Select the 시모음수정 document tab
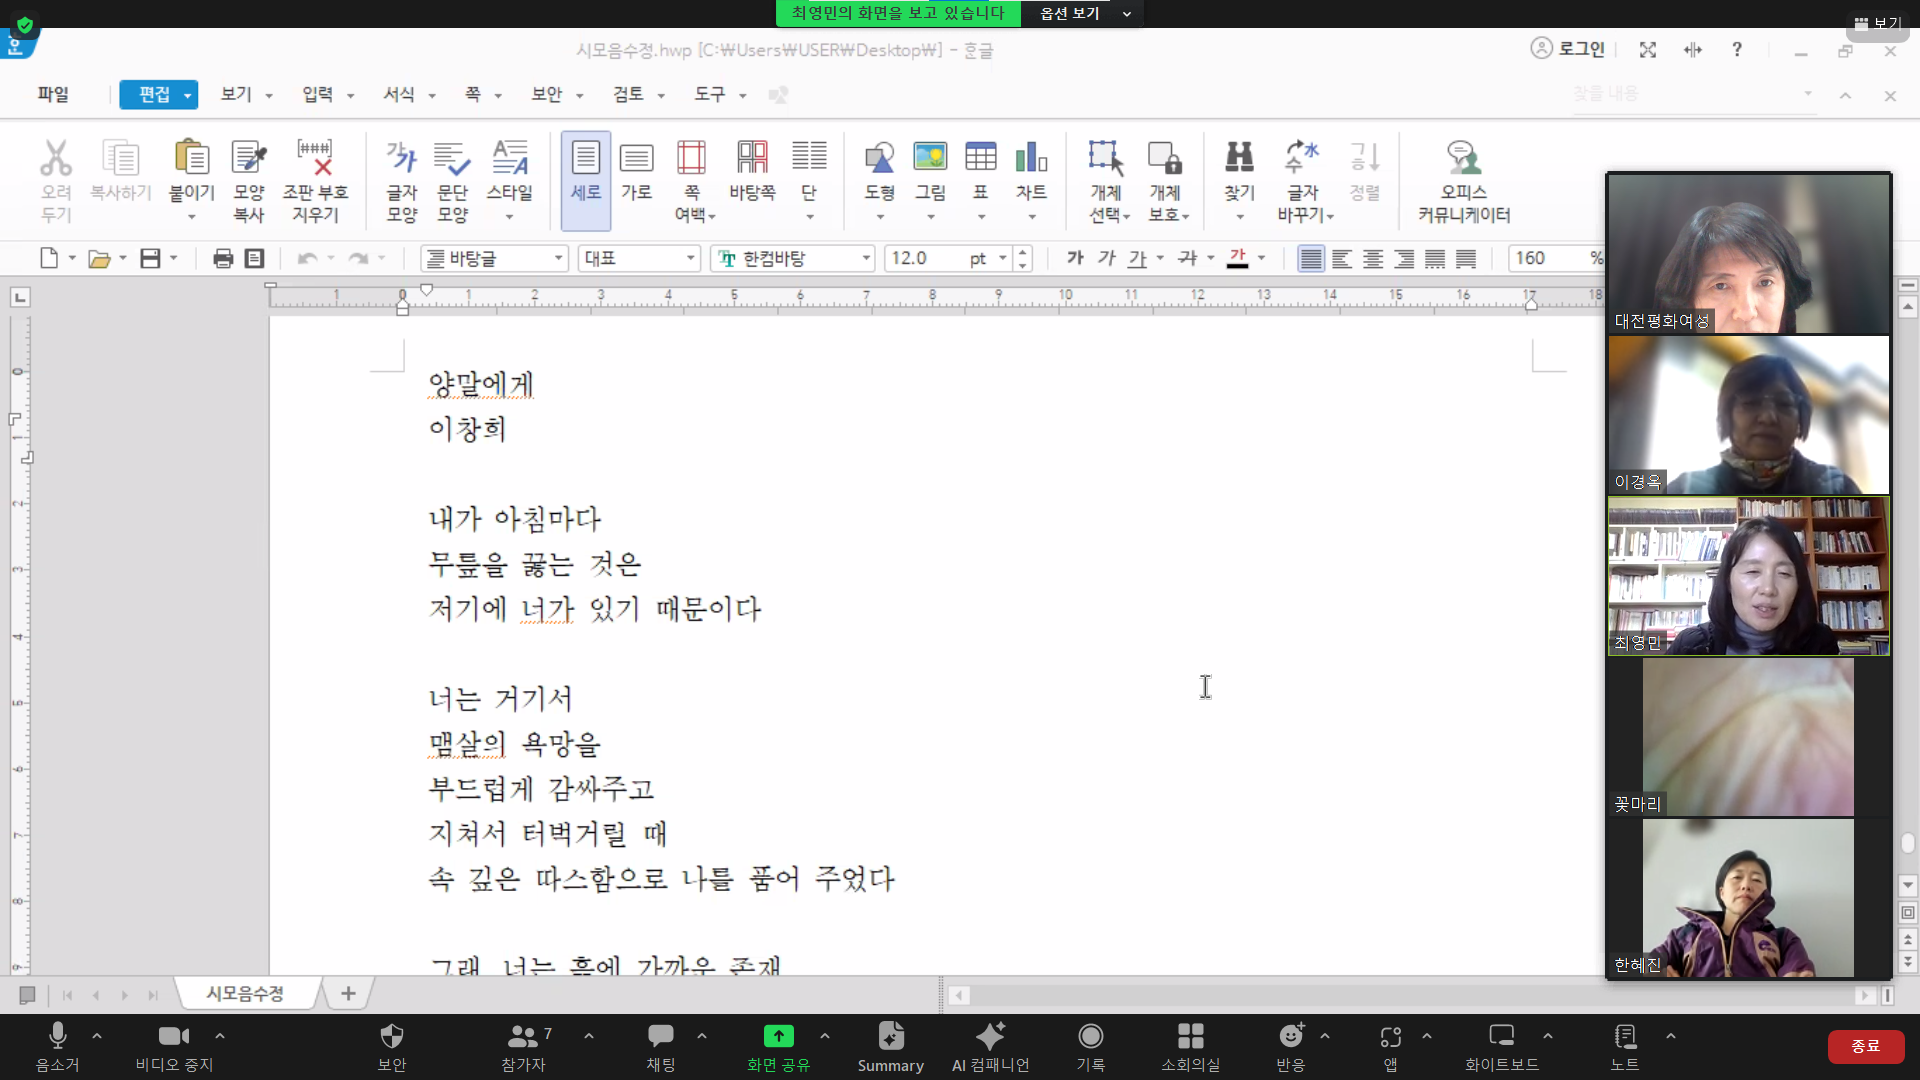This screenshot has width=1920, height=1080. coord(245,994)
